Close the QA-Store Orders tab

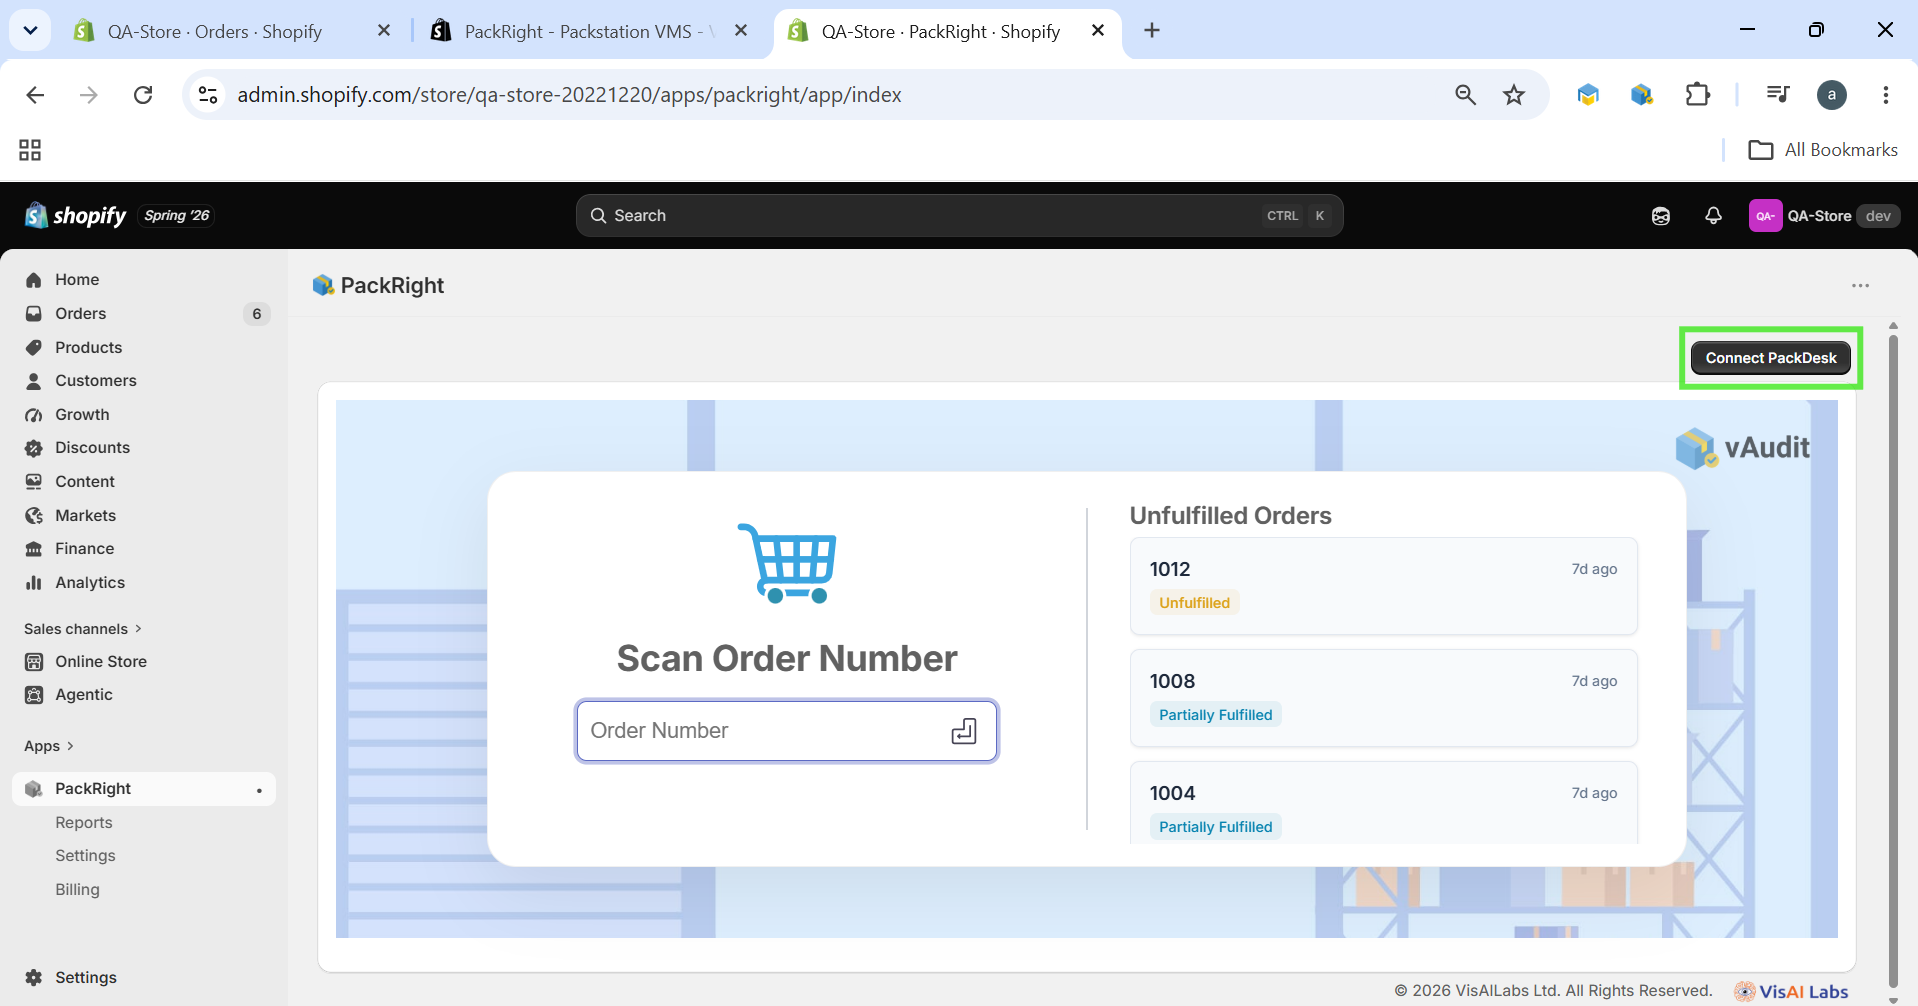pos(384,31)
